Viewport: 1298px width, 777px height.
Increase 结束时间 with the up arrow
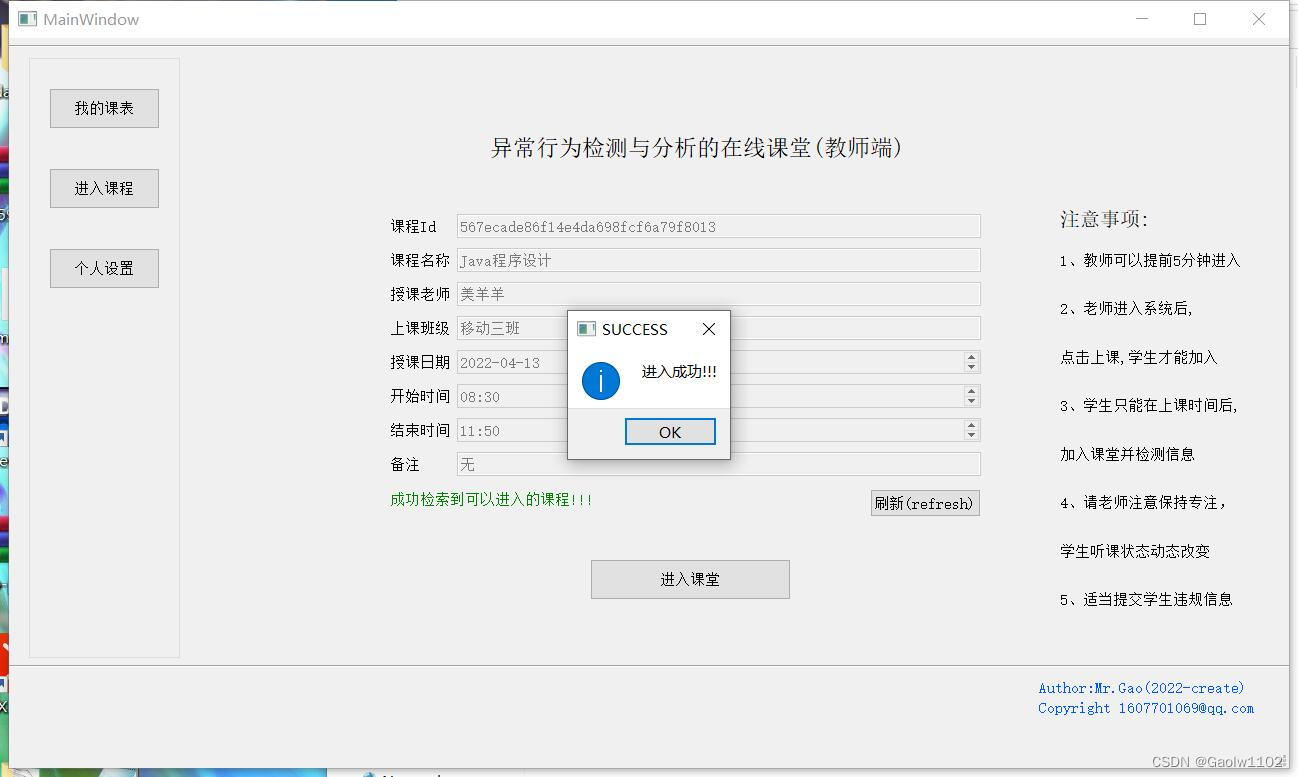coord(971,424)
